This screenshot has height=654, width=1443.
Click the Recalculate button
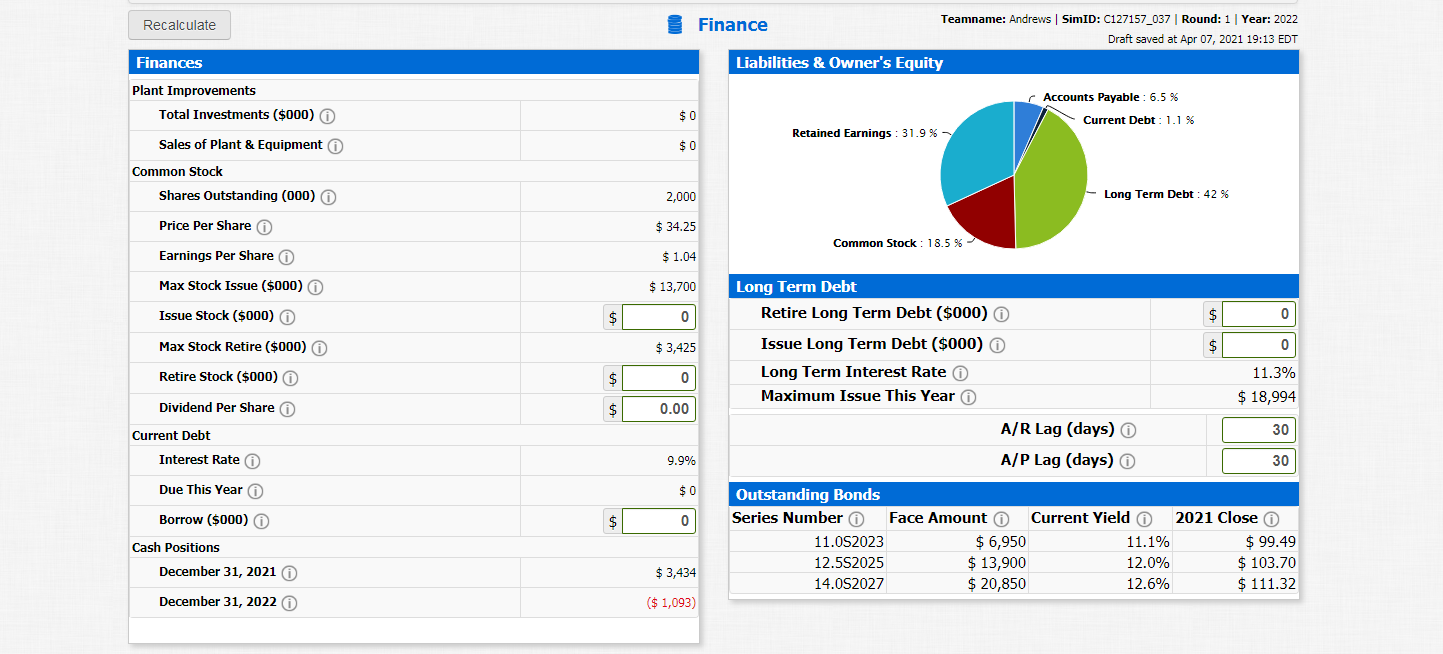(x=180, y=25)
